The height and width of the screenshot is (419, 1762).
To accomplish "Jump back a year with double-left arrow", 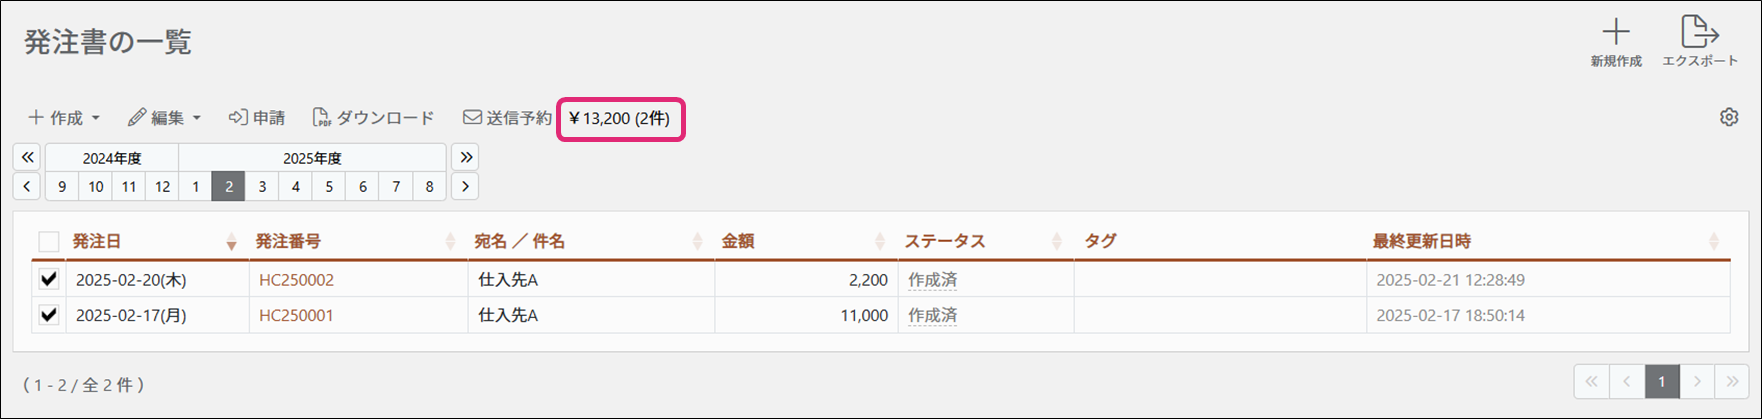I will click(x=27, y=157).
